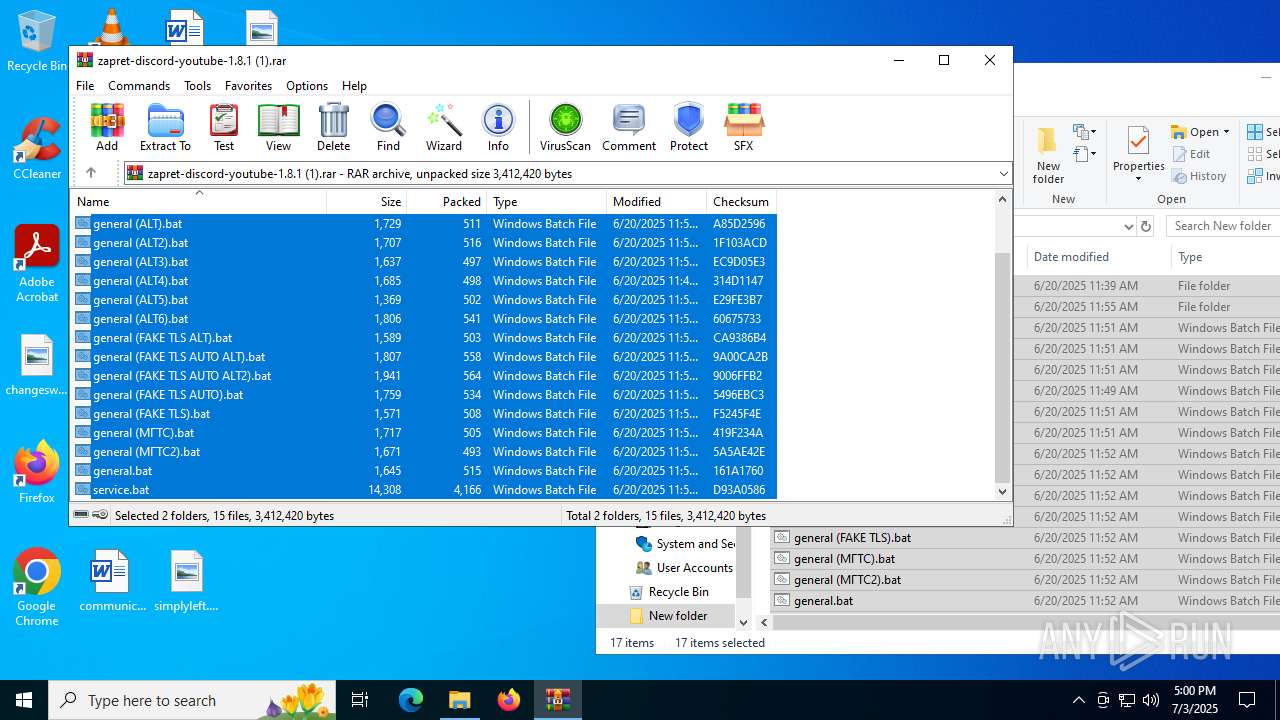Click Edit in the Explorer ribbon
Viewport: 1280px width, 720px height.
click(x=1191, y=154)
